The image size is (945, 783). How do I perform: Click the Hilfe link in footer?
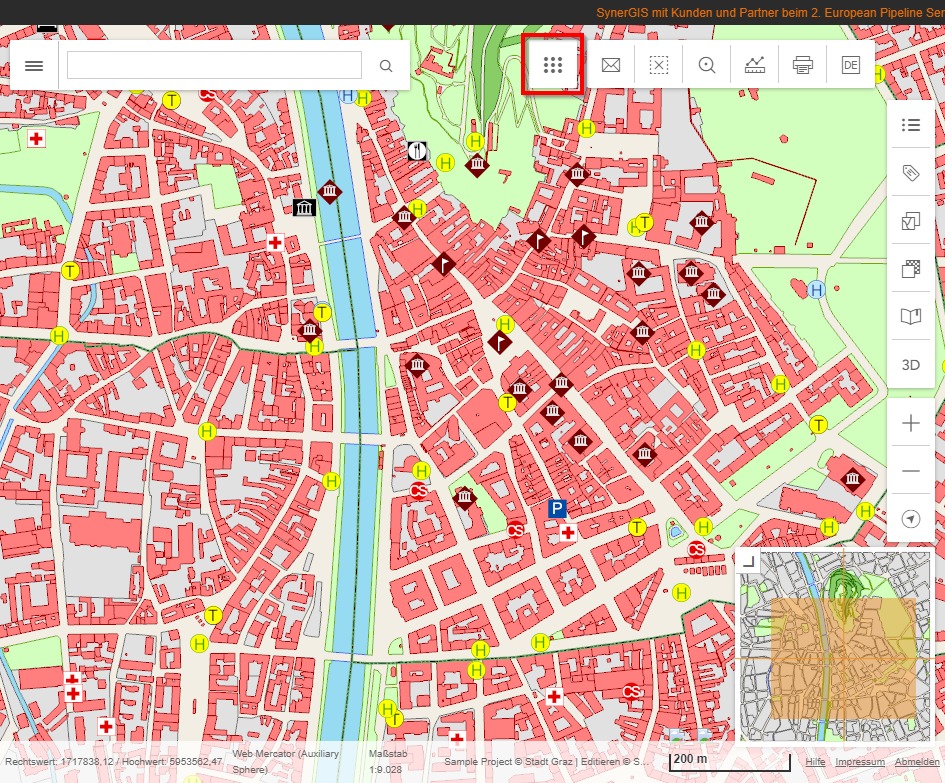coord(815,762)
